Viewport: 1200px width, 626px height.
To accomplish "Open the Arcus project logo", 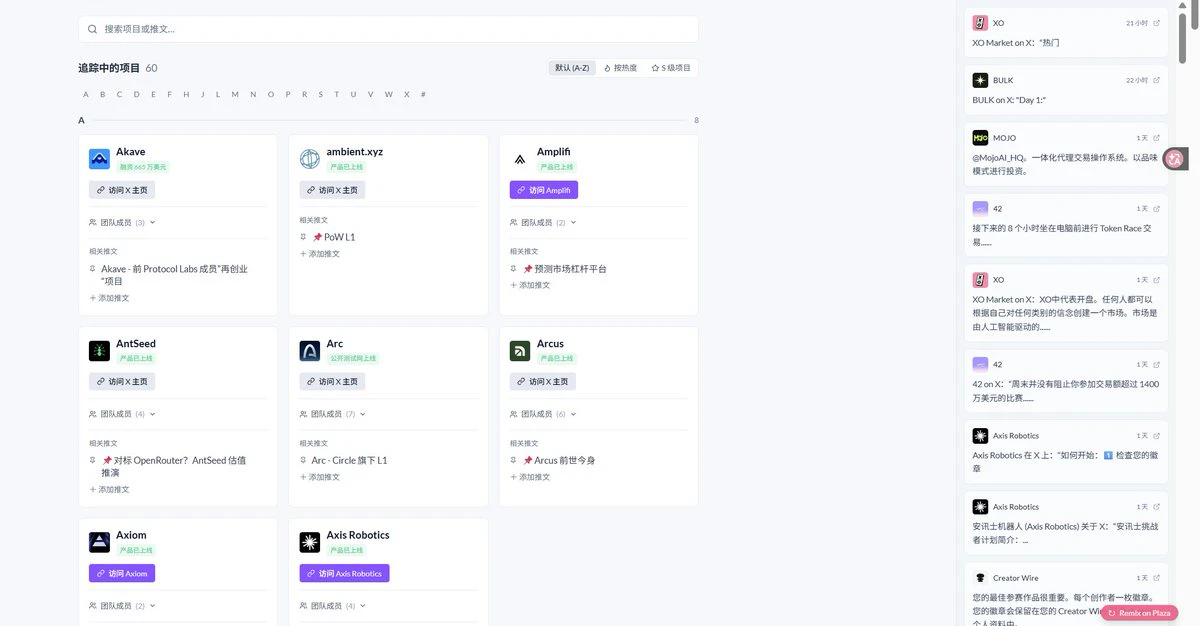I will [x=520, y=351].
